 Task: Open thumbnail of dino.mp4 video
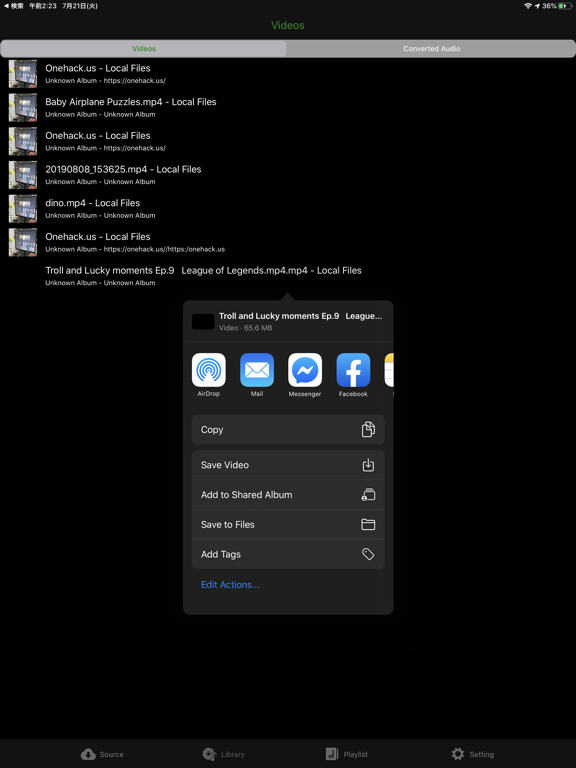click(23, 209)
